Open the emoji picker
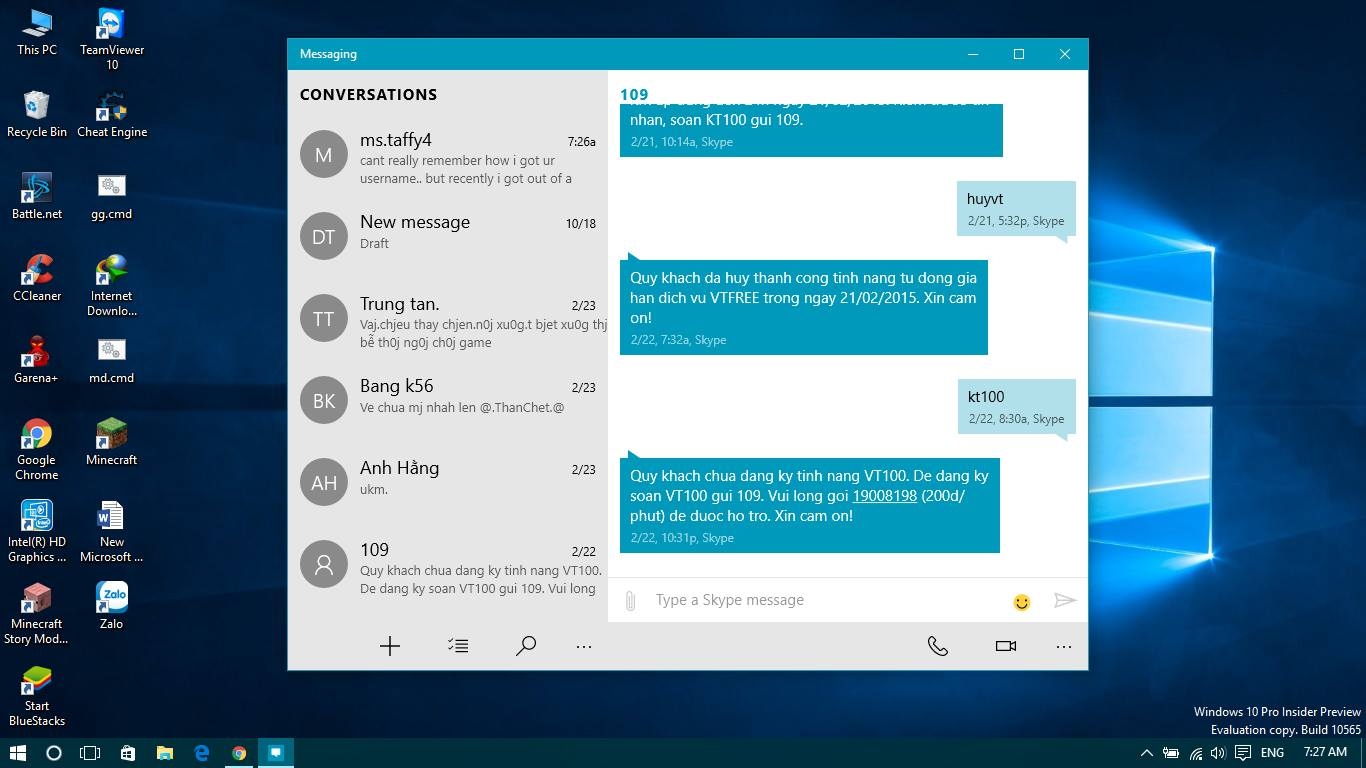This screenshot has height=768, width=1366. [1021, 602]
